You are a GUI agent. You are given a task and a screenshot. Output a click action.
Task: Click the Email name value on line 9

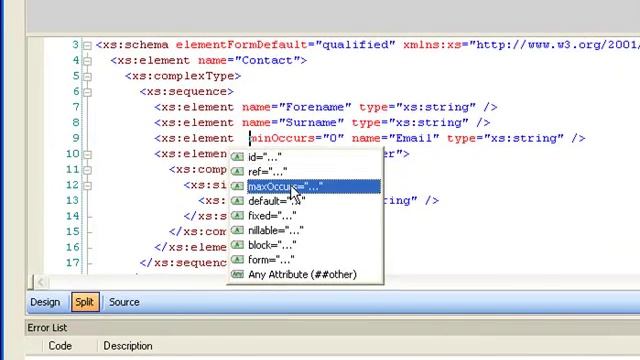coord(414,138)
